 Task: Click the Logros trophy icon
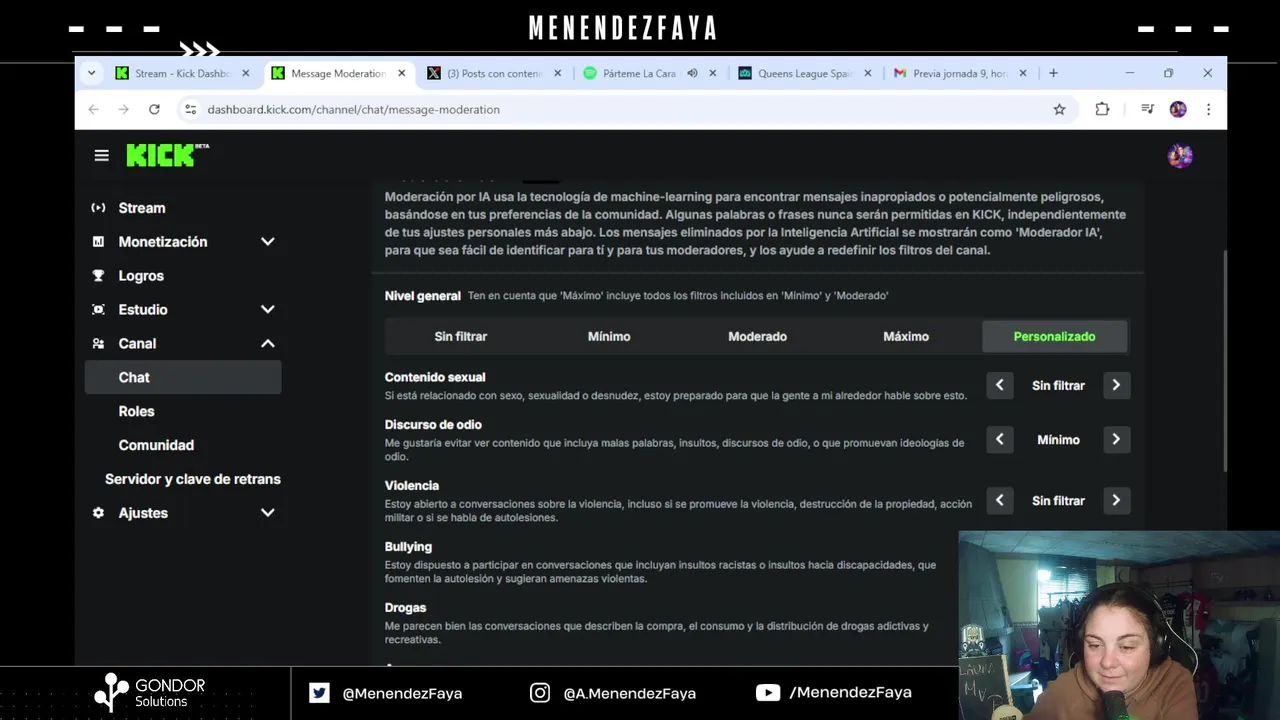(98, 276)
